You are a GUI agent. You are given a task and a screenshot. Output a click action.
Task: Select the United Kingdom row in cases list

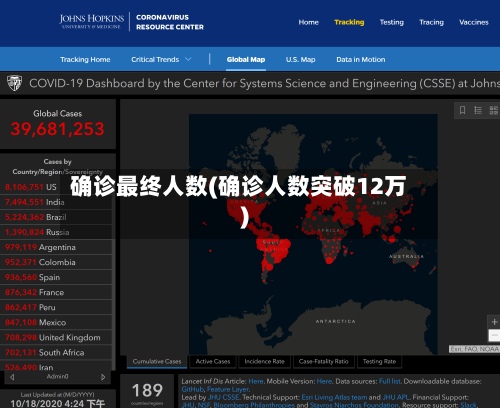point(56,337)
